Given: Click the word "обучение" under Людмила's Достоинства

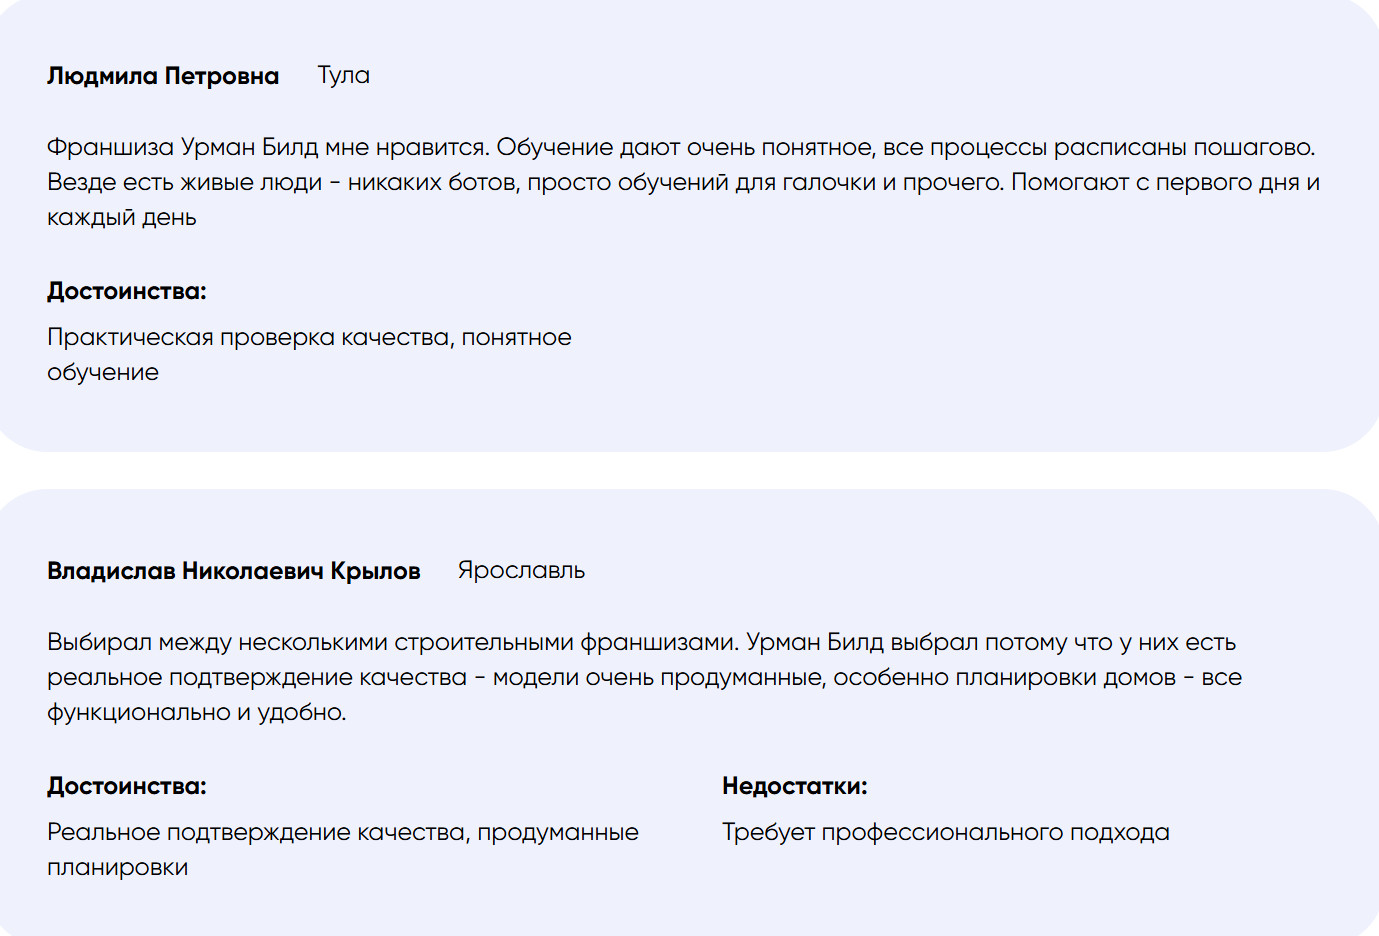Looking at the screenshot, I should pyautogui.click(x=103, y=372).
